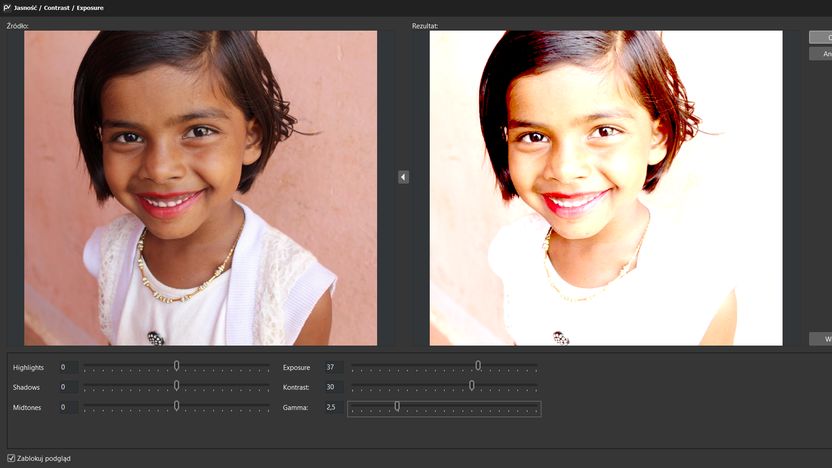
Task: Click the Źródło source preview image
Action: tap(201, 188)
